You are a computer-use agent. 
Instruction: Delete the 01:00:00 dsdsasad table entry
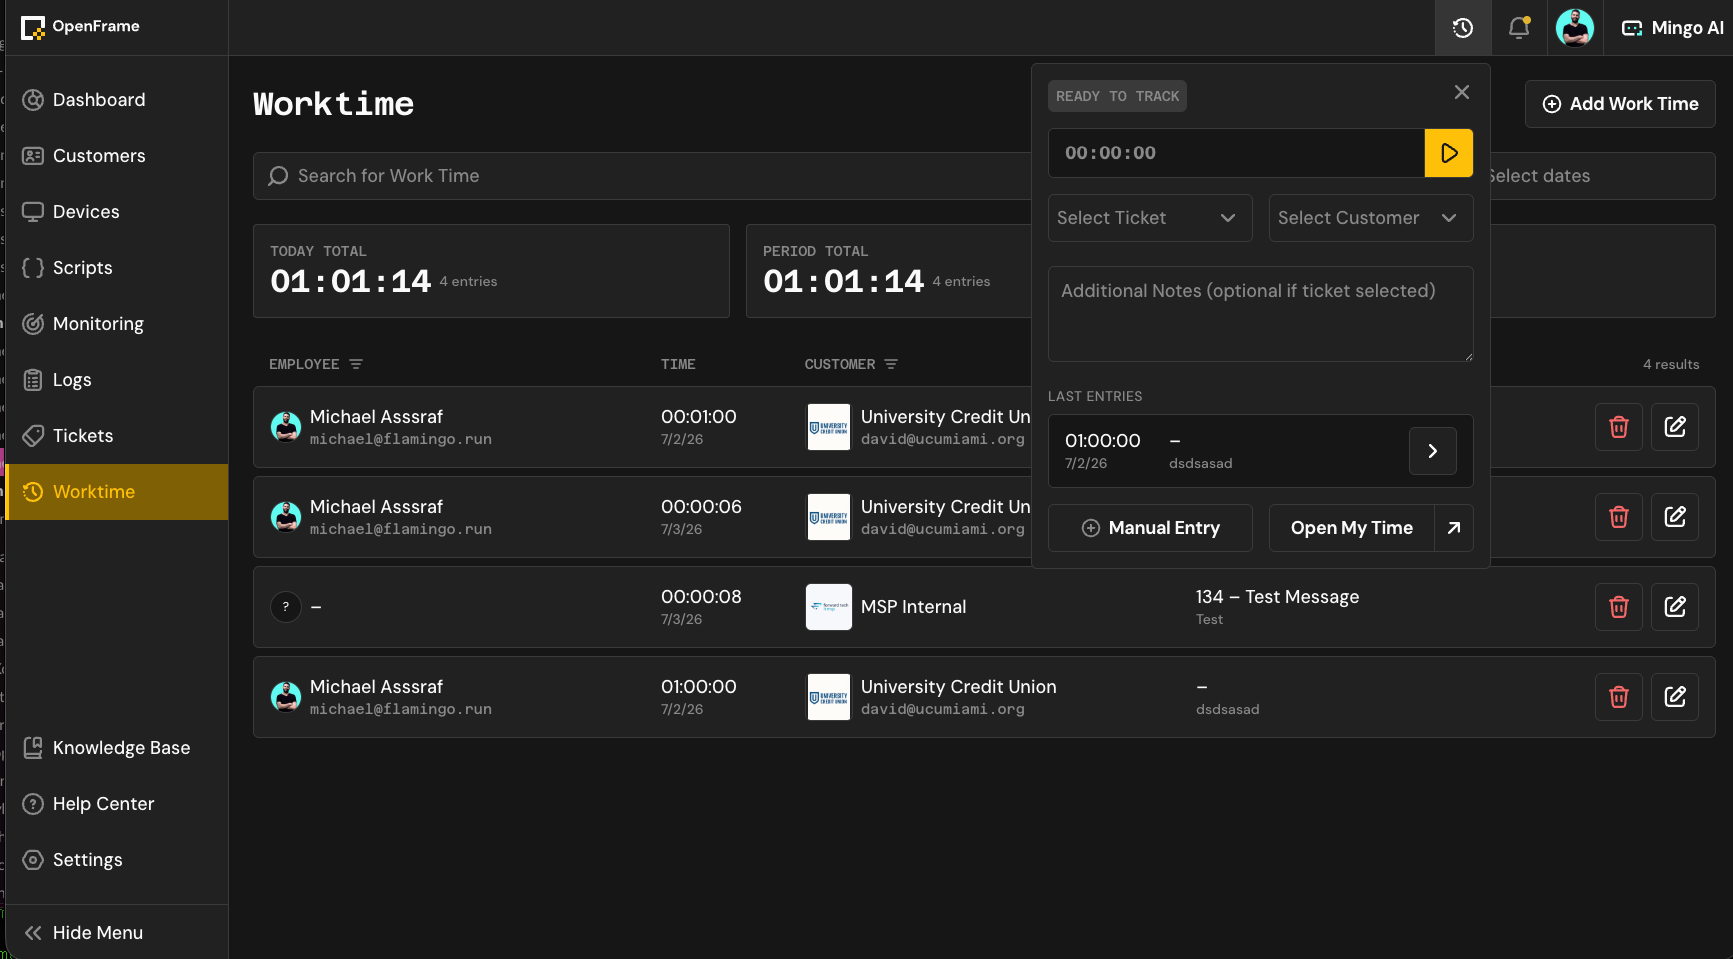1619,697
